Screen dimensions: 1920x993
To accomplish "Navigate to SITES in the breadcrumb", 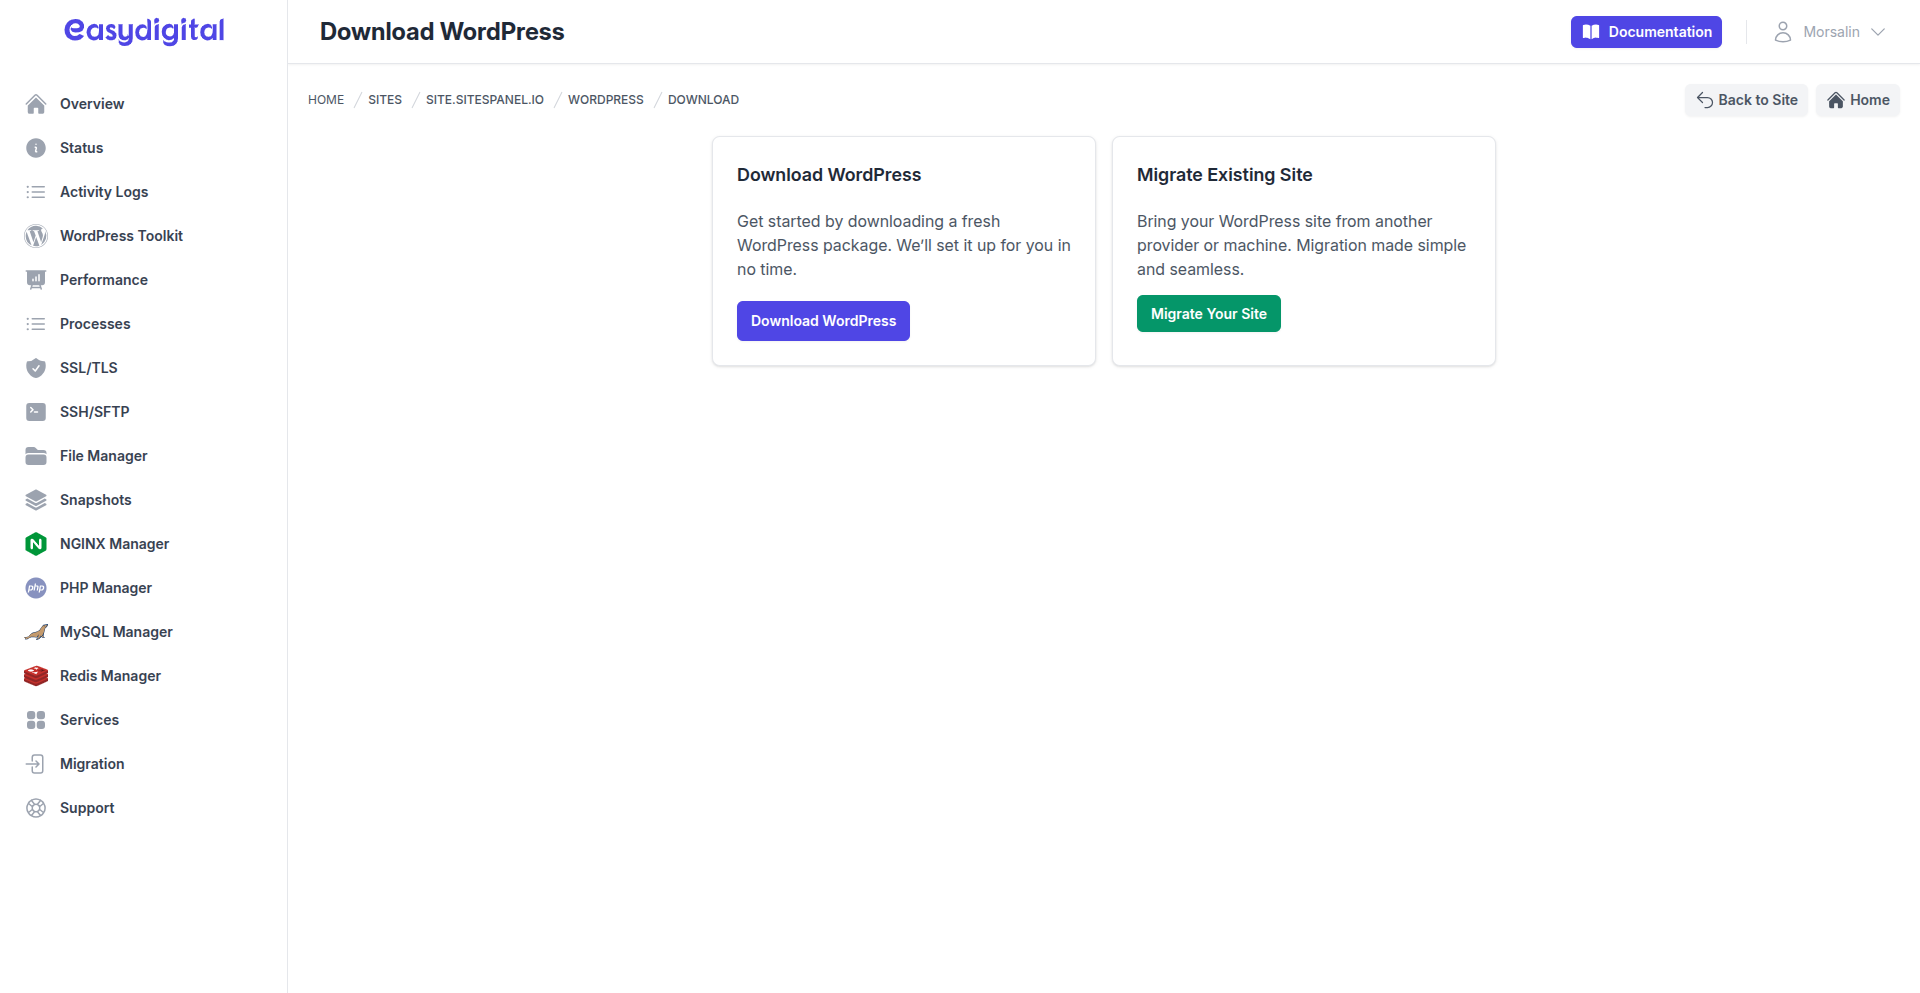I will [384, 99].
